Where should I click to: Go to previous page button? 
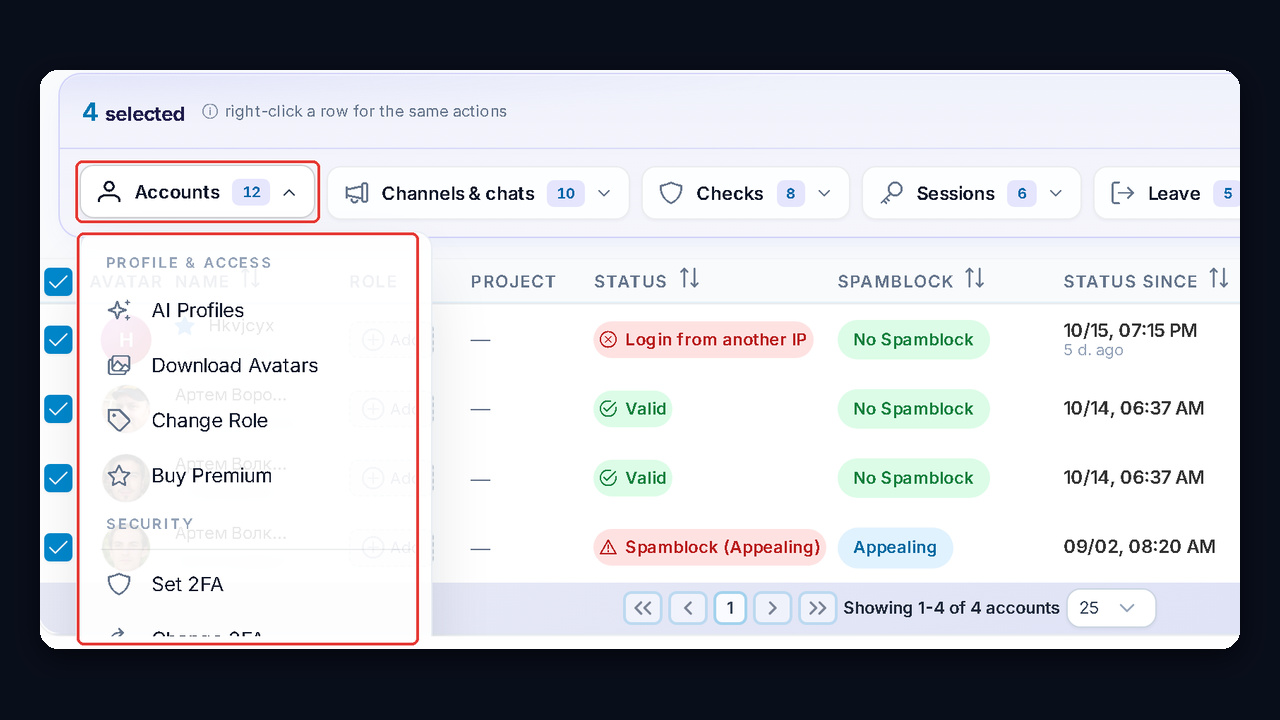pyautogui.click(x=688, y=608)
